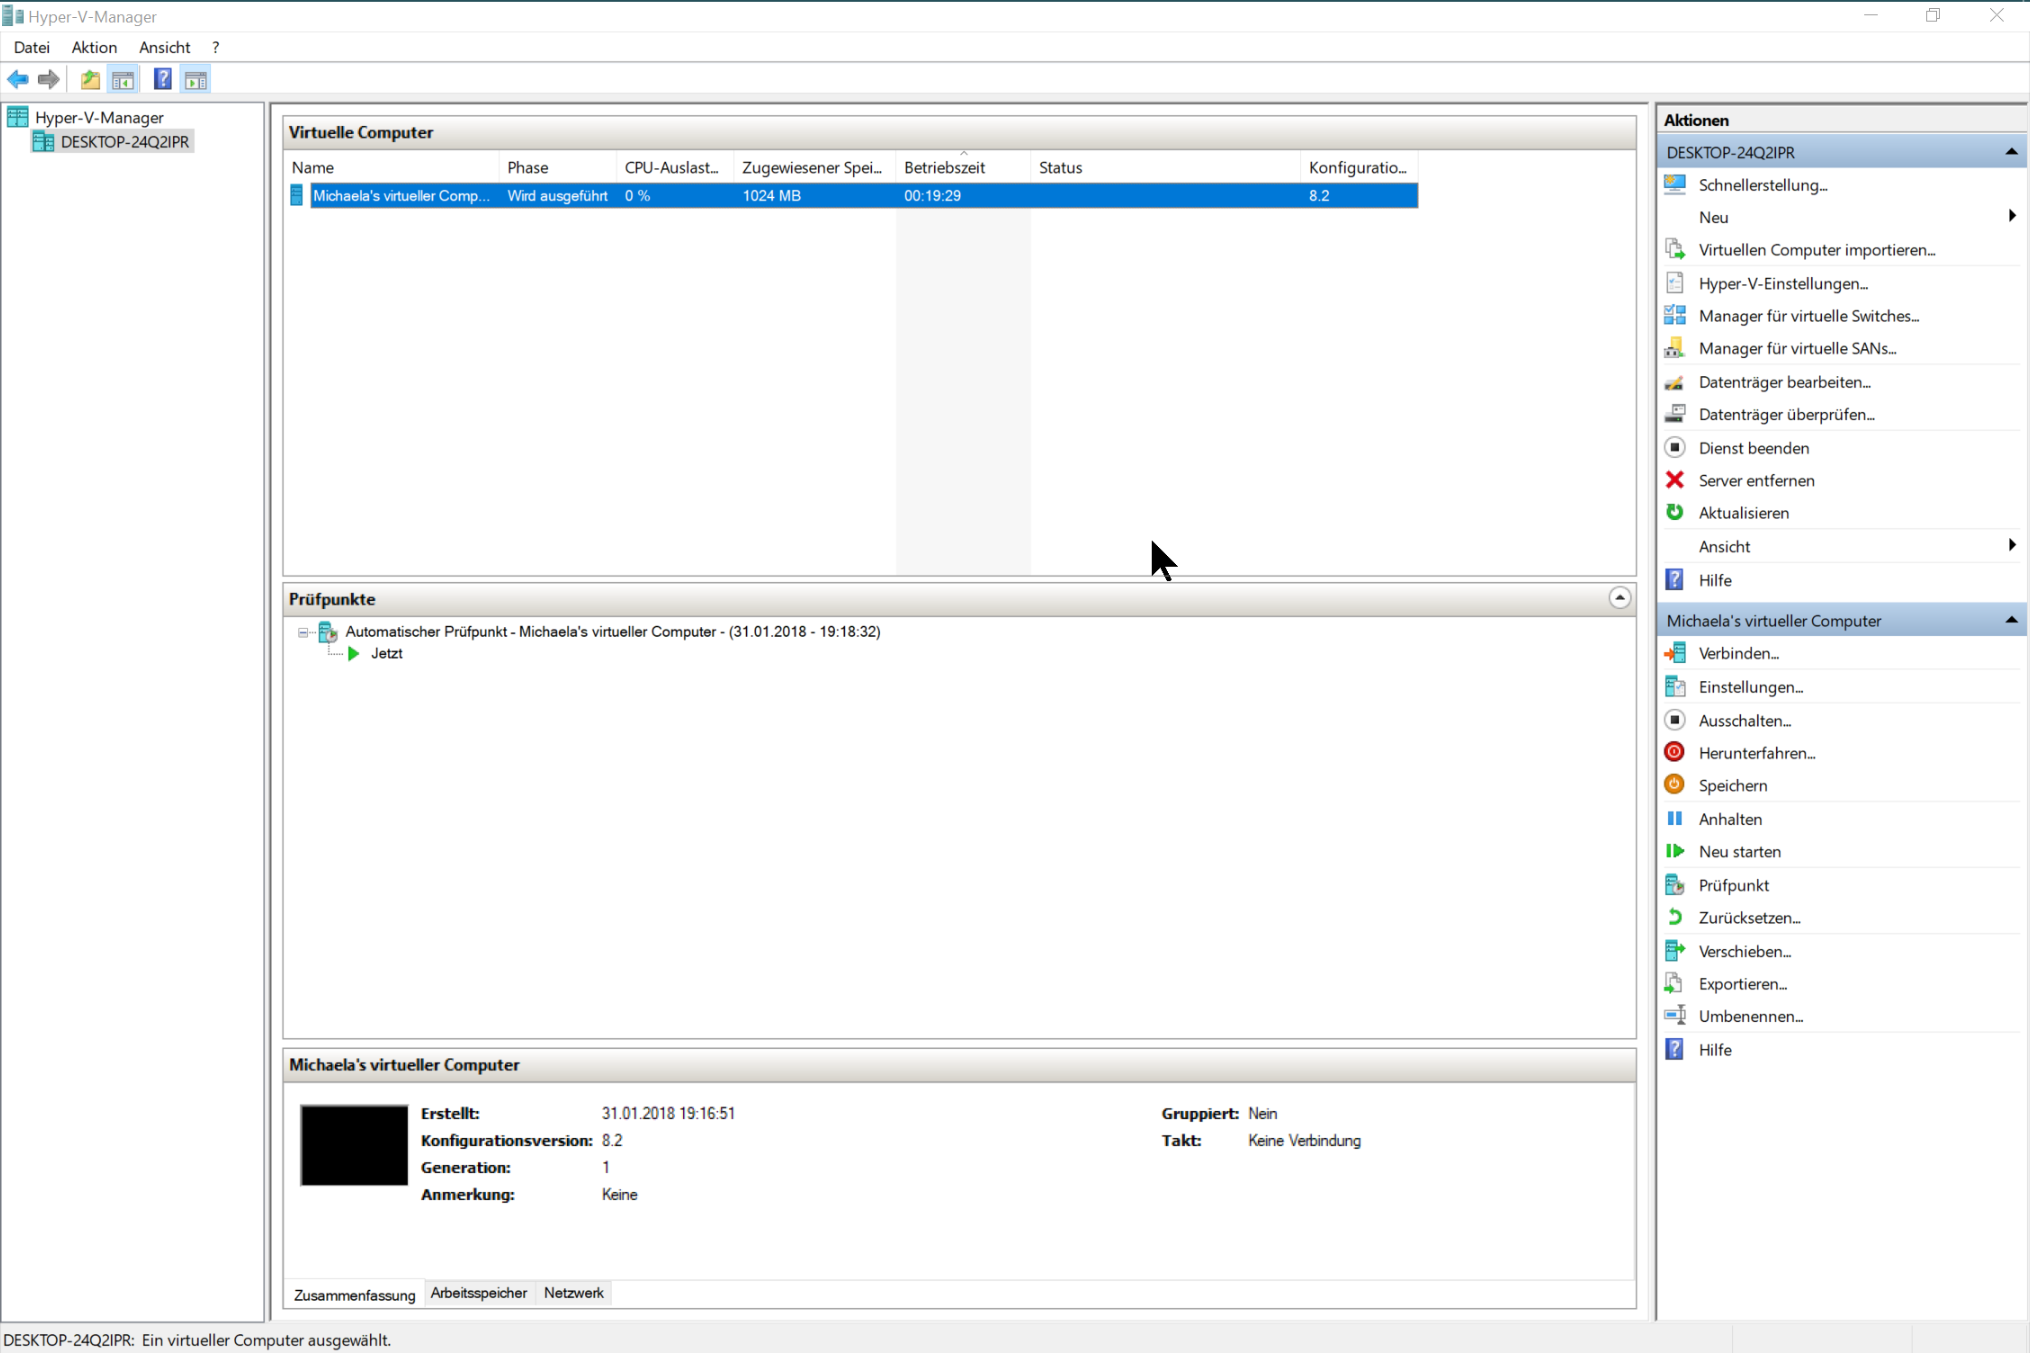Switch to the Arbeitsspeicher tab
This screenshot has height=1353, width=2030.
[x=478, y=1293]
